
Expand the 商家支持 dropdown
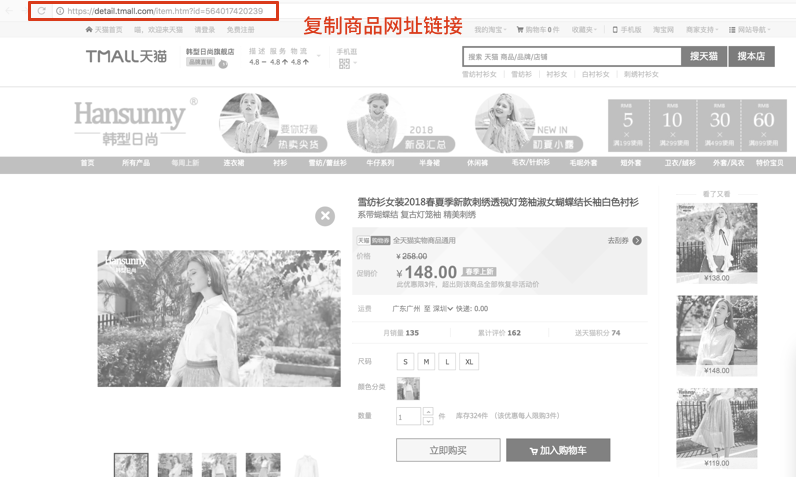tap(702, 29)
